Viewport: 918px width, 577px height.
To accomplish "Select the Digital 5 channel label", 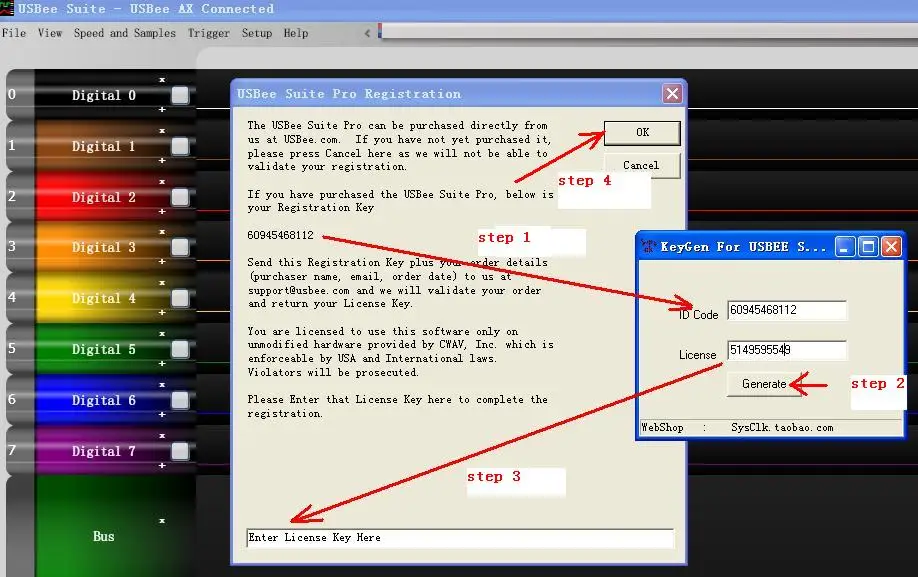I will click(104, 349).
